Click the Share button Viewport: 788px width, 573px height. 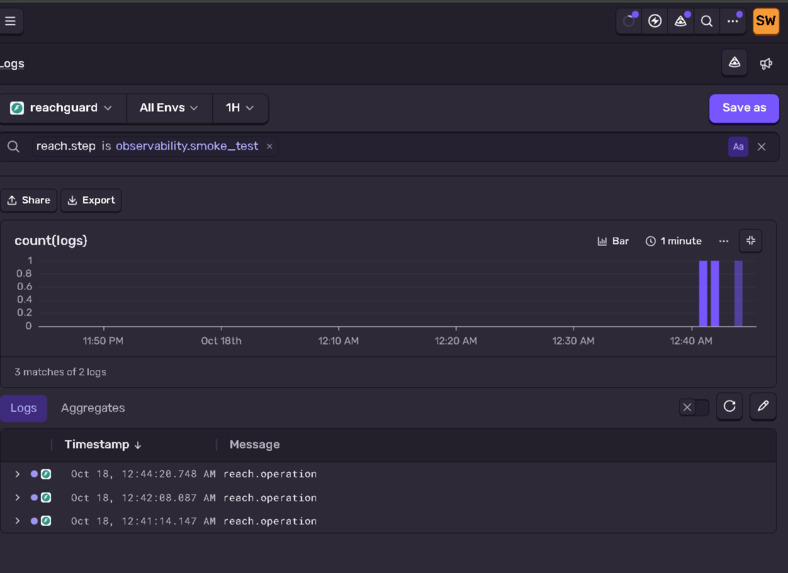pyautogui.click(x=29, y=200)
